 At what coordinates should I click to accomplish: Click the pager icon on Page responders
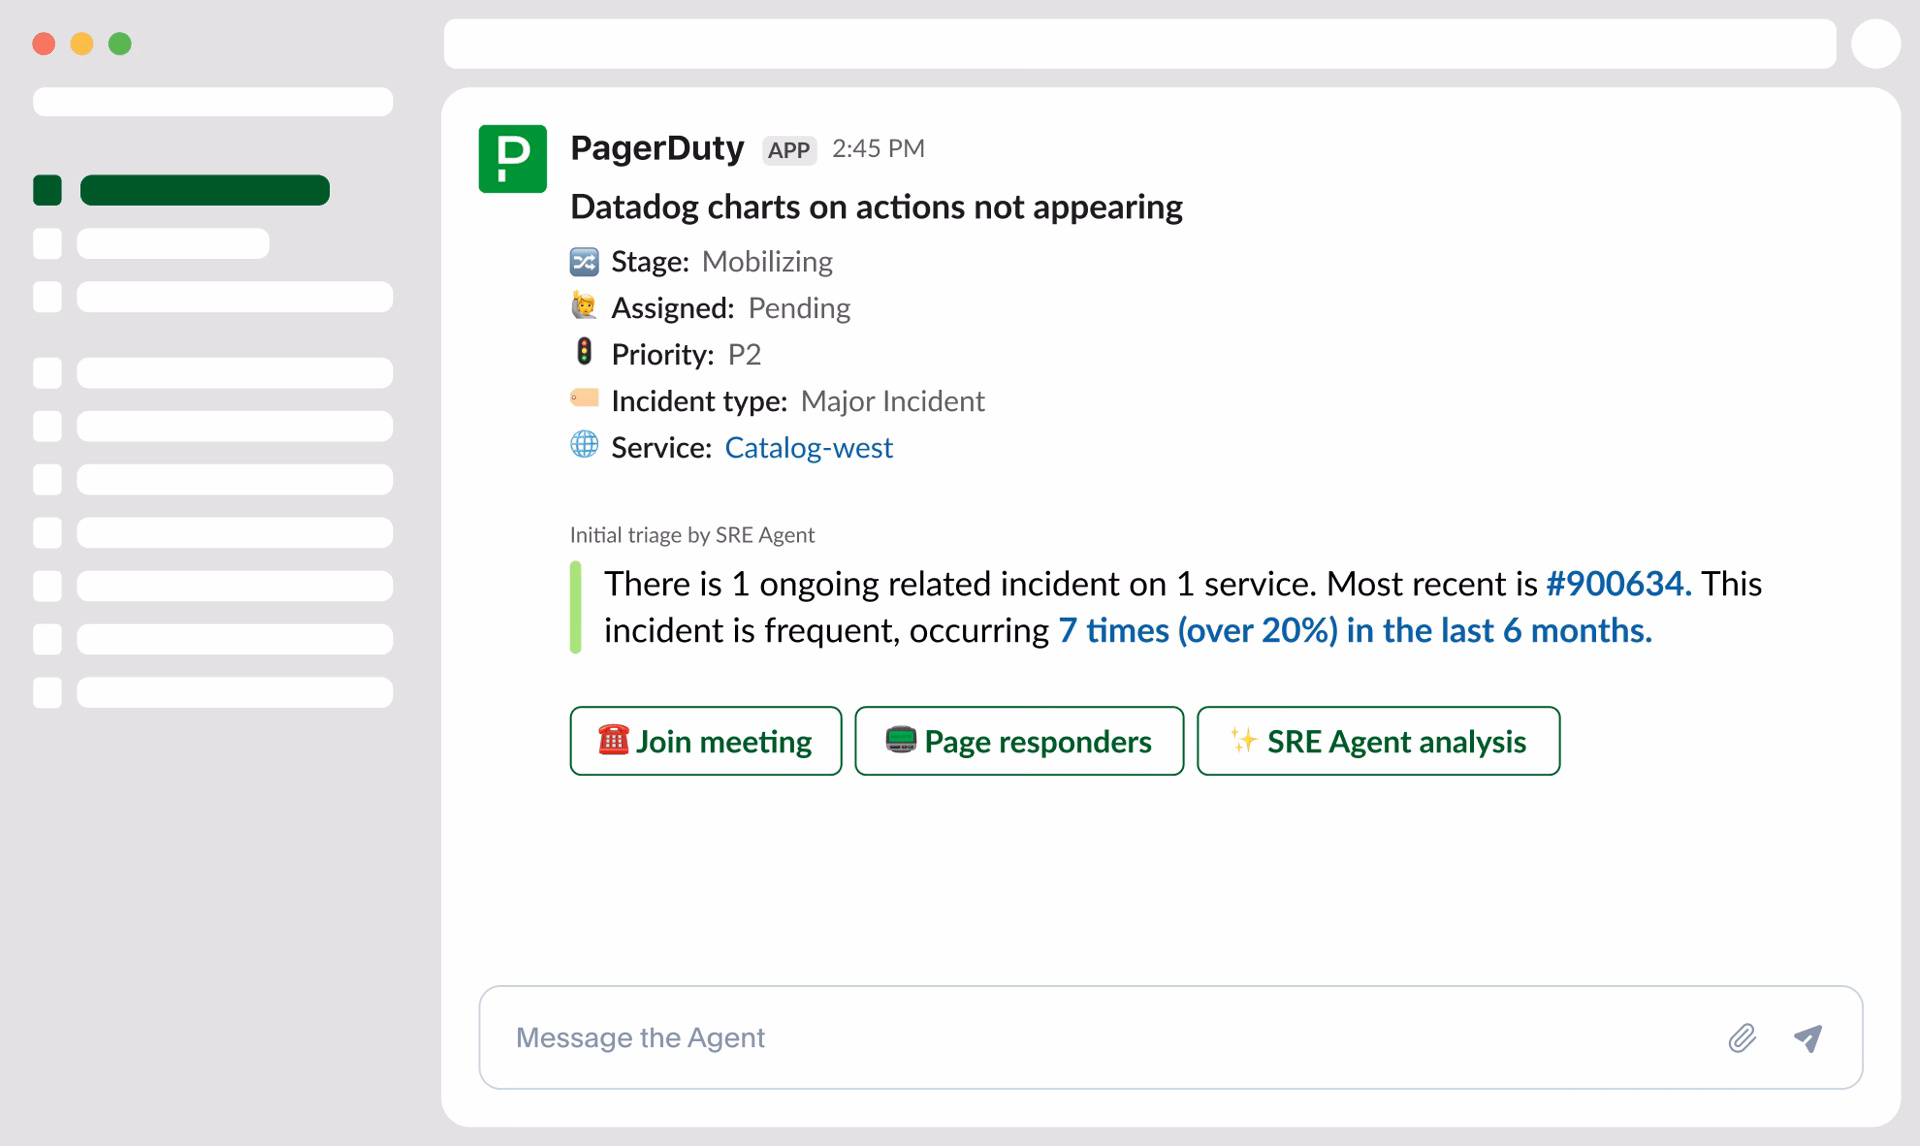pyautogui.click(x=900, y=741)
